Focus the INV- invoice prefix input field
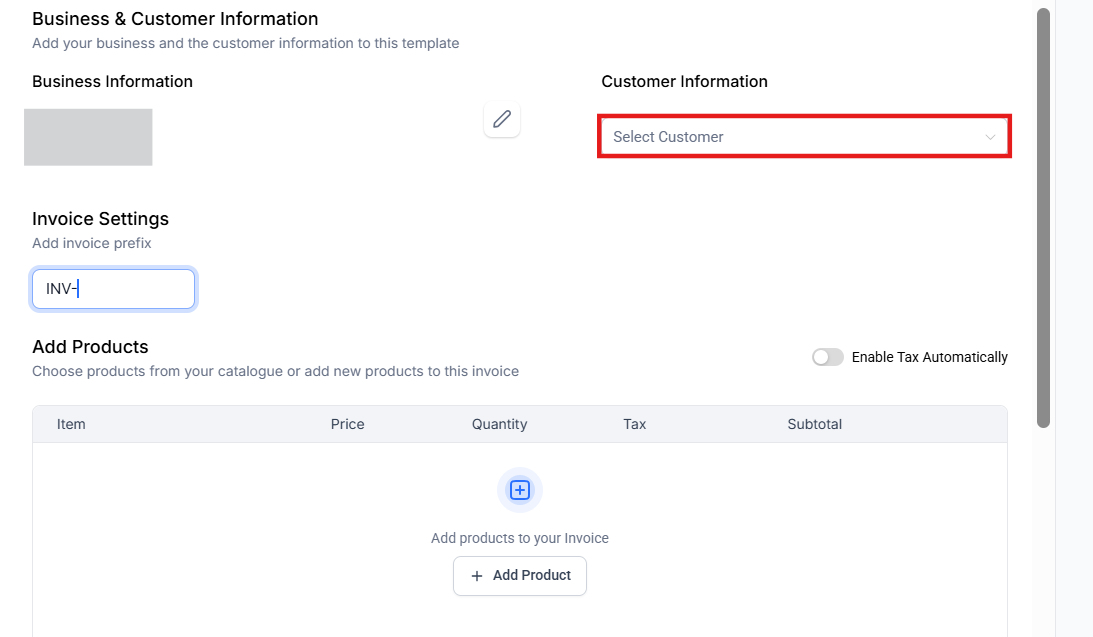 pyautogui.click(x=113, y=289)
